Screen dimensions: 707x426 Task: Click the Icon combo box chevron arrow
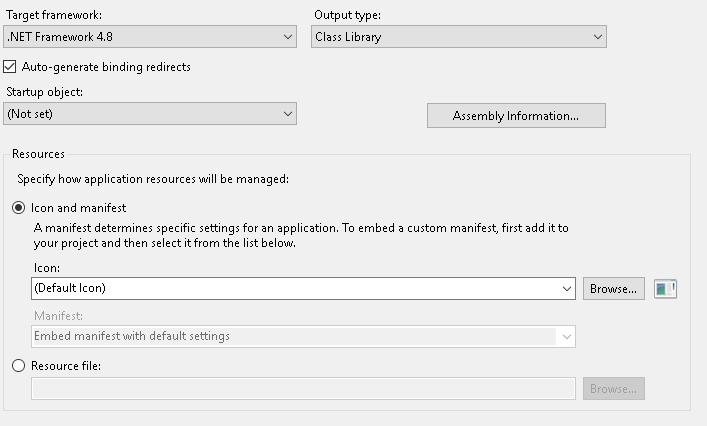567,289
